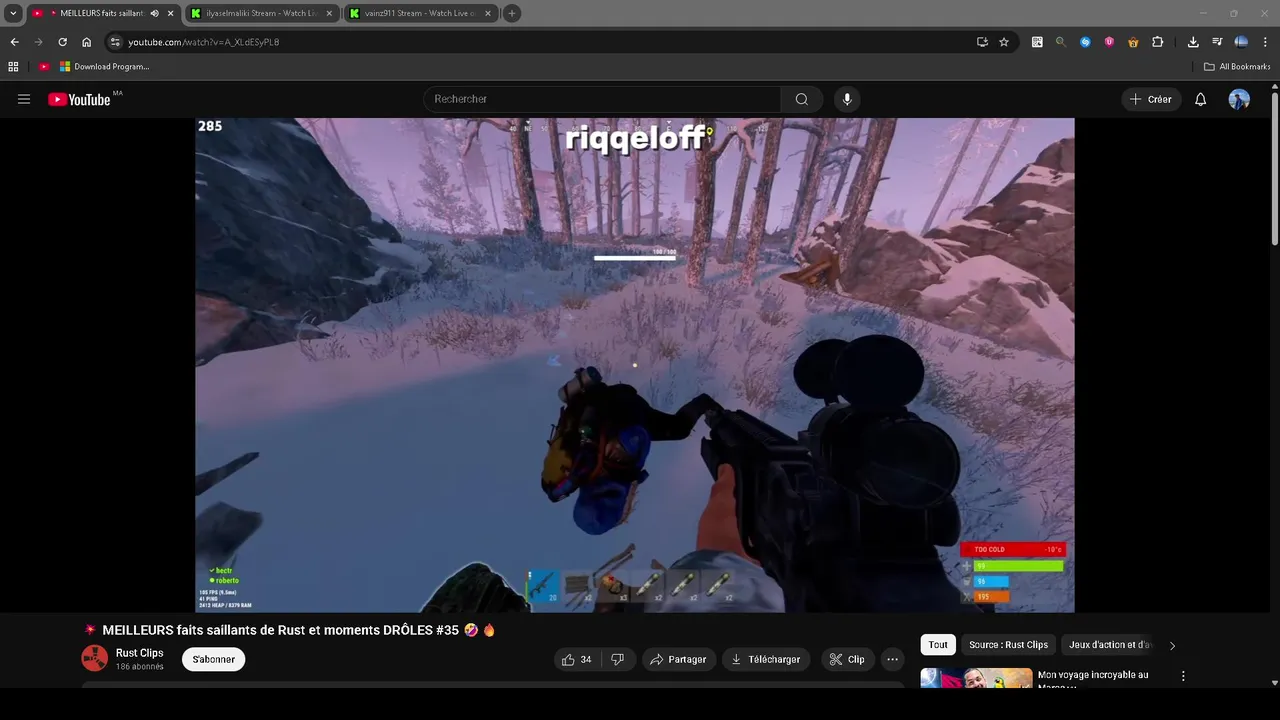Go to YouTube home via the logo
Viewport: 1280px width, 720px height.
click(x=79, y=99)
